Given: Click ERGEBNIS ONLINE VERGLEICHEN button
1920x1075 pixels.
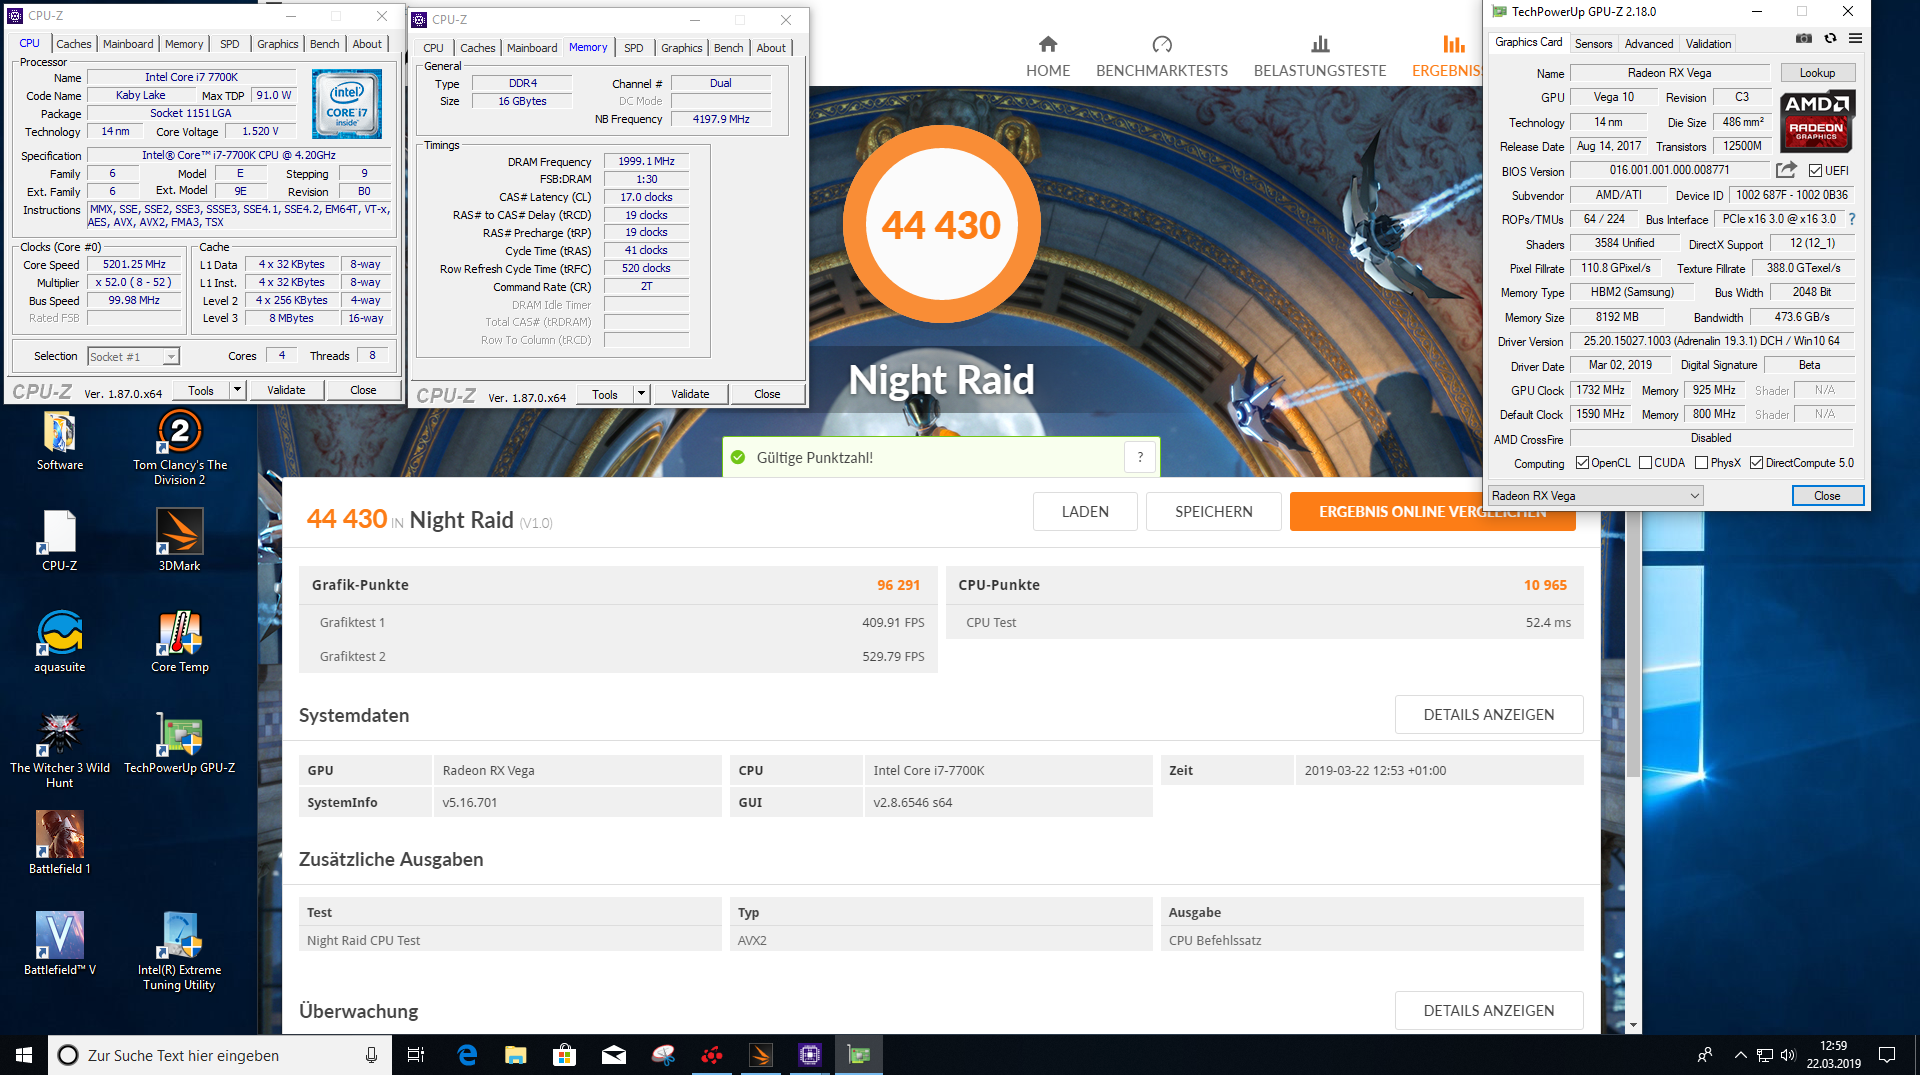Looking at the screenshot, I should [x=1432, y=511].
